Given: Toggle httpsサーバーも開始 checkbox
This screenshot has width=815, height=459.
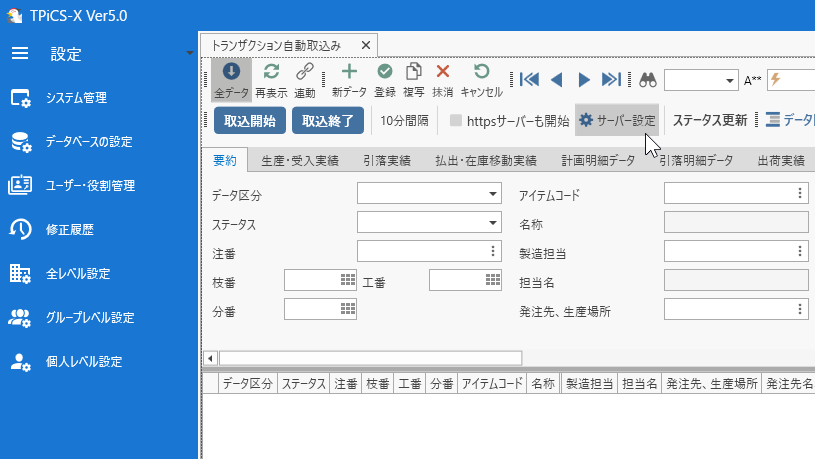Looking at the screenshot, I should [x=456, y=121].
